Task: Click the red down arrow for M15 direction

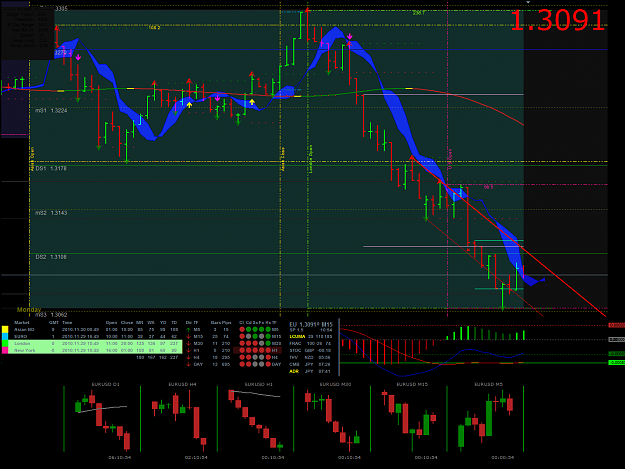Action: pyautogui.click(x=188, y=336)
